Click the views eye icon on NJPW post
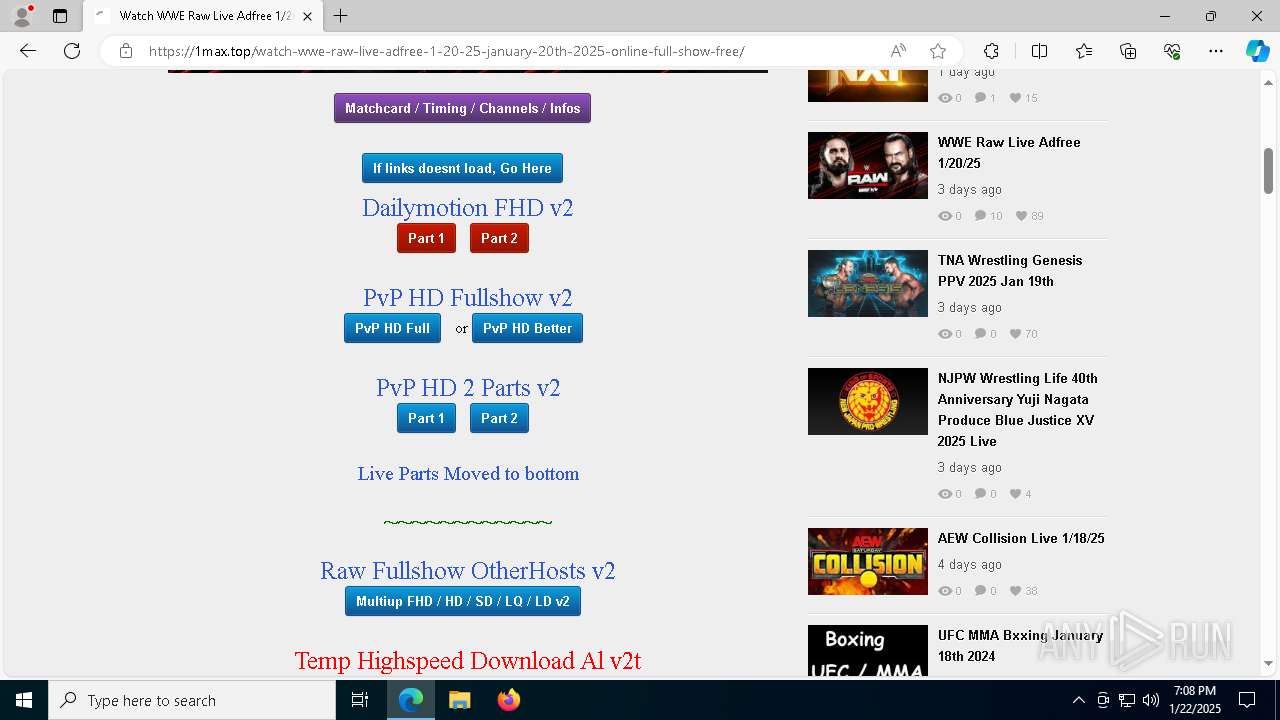 (945, 494)
